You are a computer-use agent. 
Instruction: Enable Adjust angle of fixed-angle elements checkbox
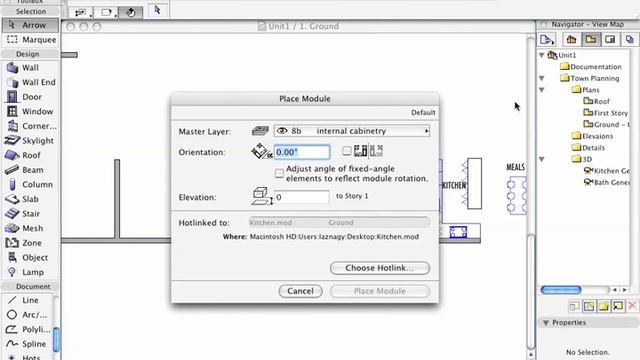coord(279,173)
